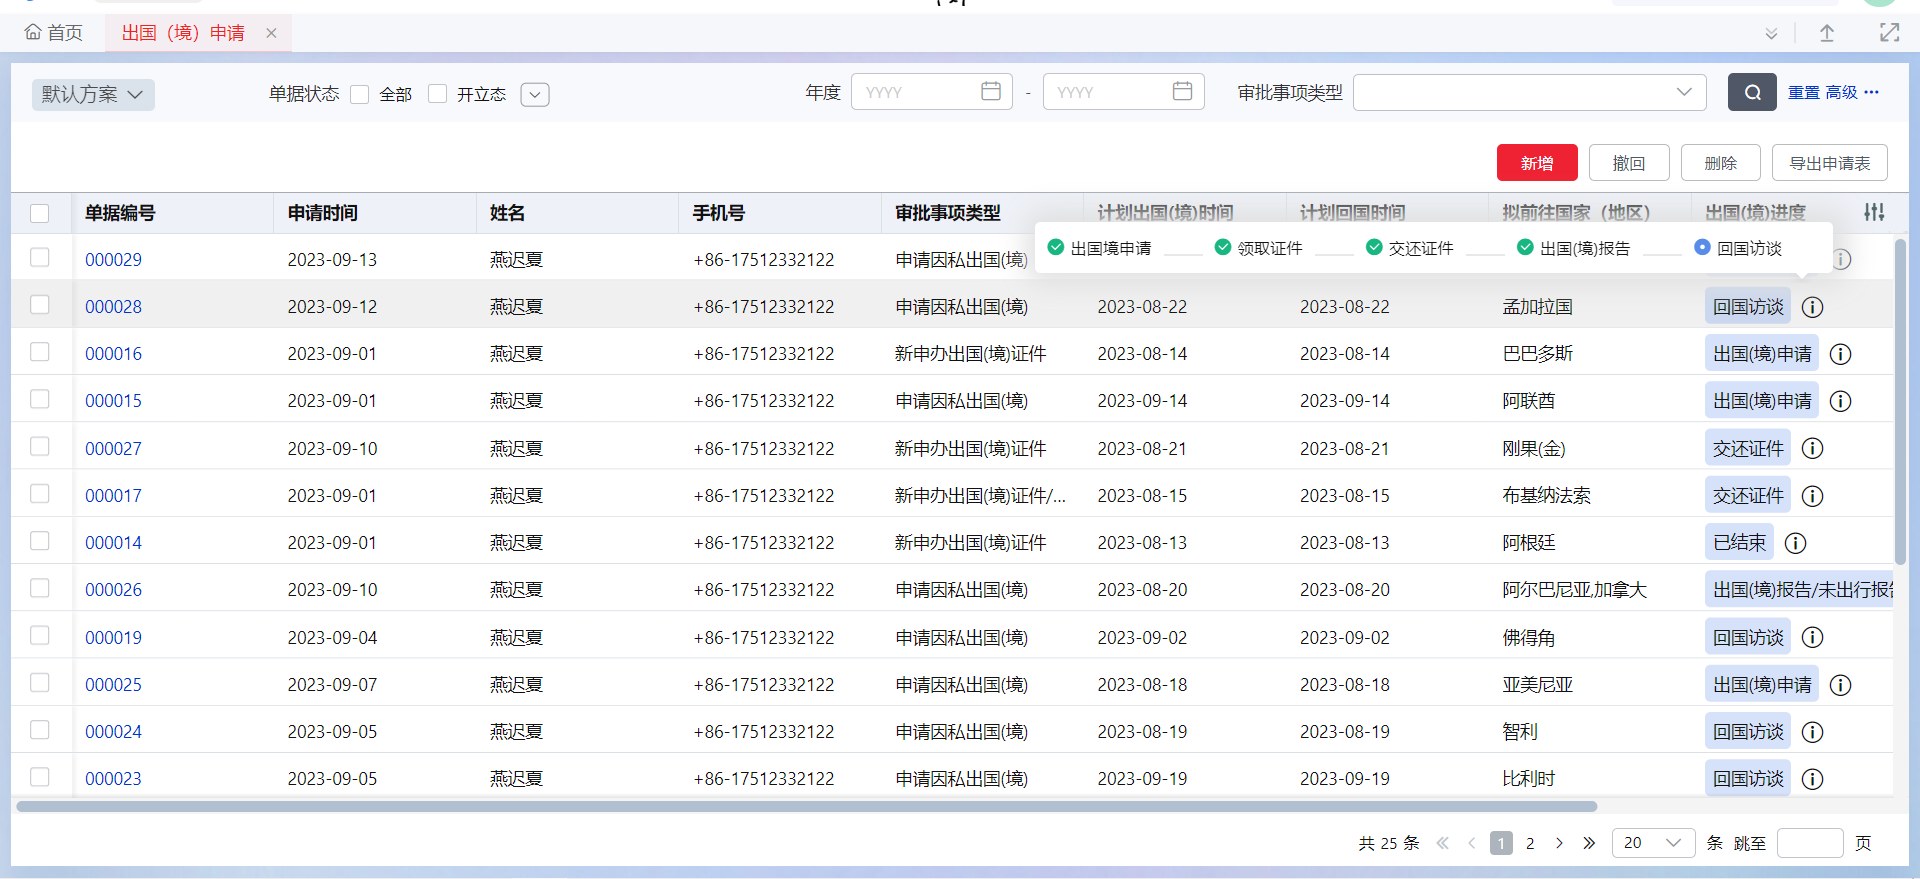Click info icon in row 000023
The width and height of the screenshot is (1920, 879).
(x=1812, y=779)
